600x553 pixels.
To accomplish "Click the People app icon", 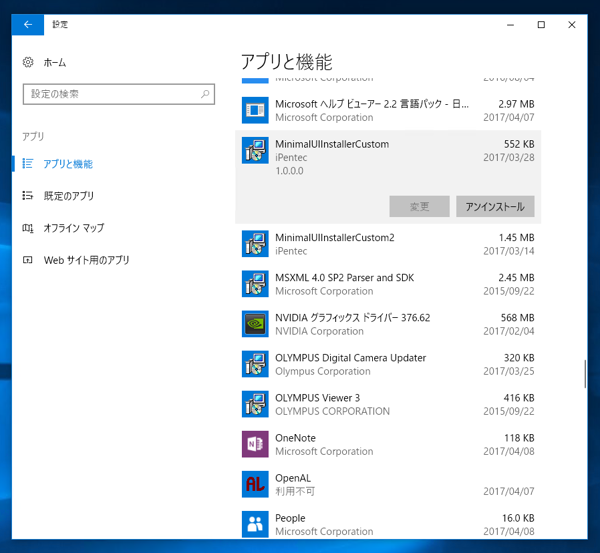I will point(255,524).
